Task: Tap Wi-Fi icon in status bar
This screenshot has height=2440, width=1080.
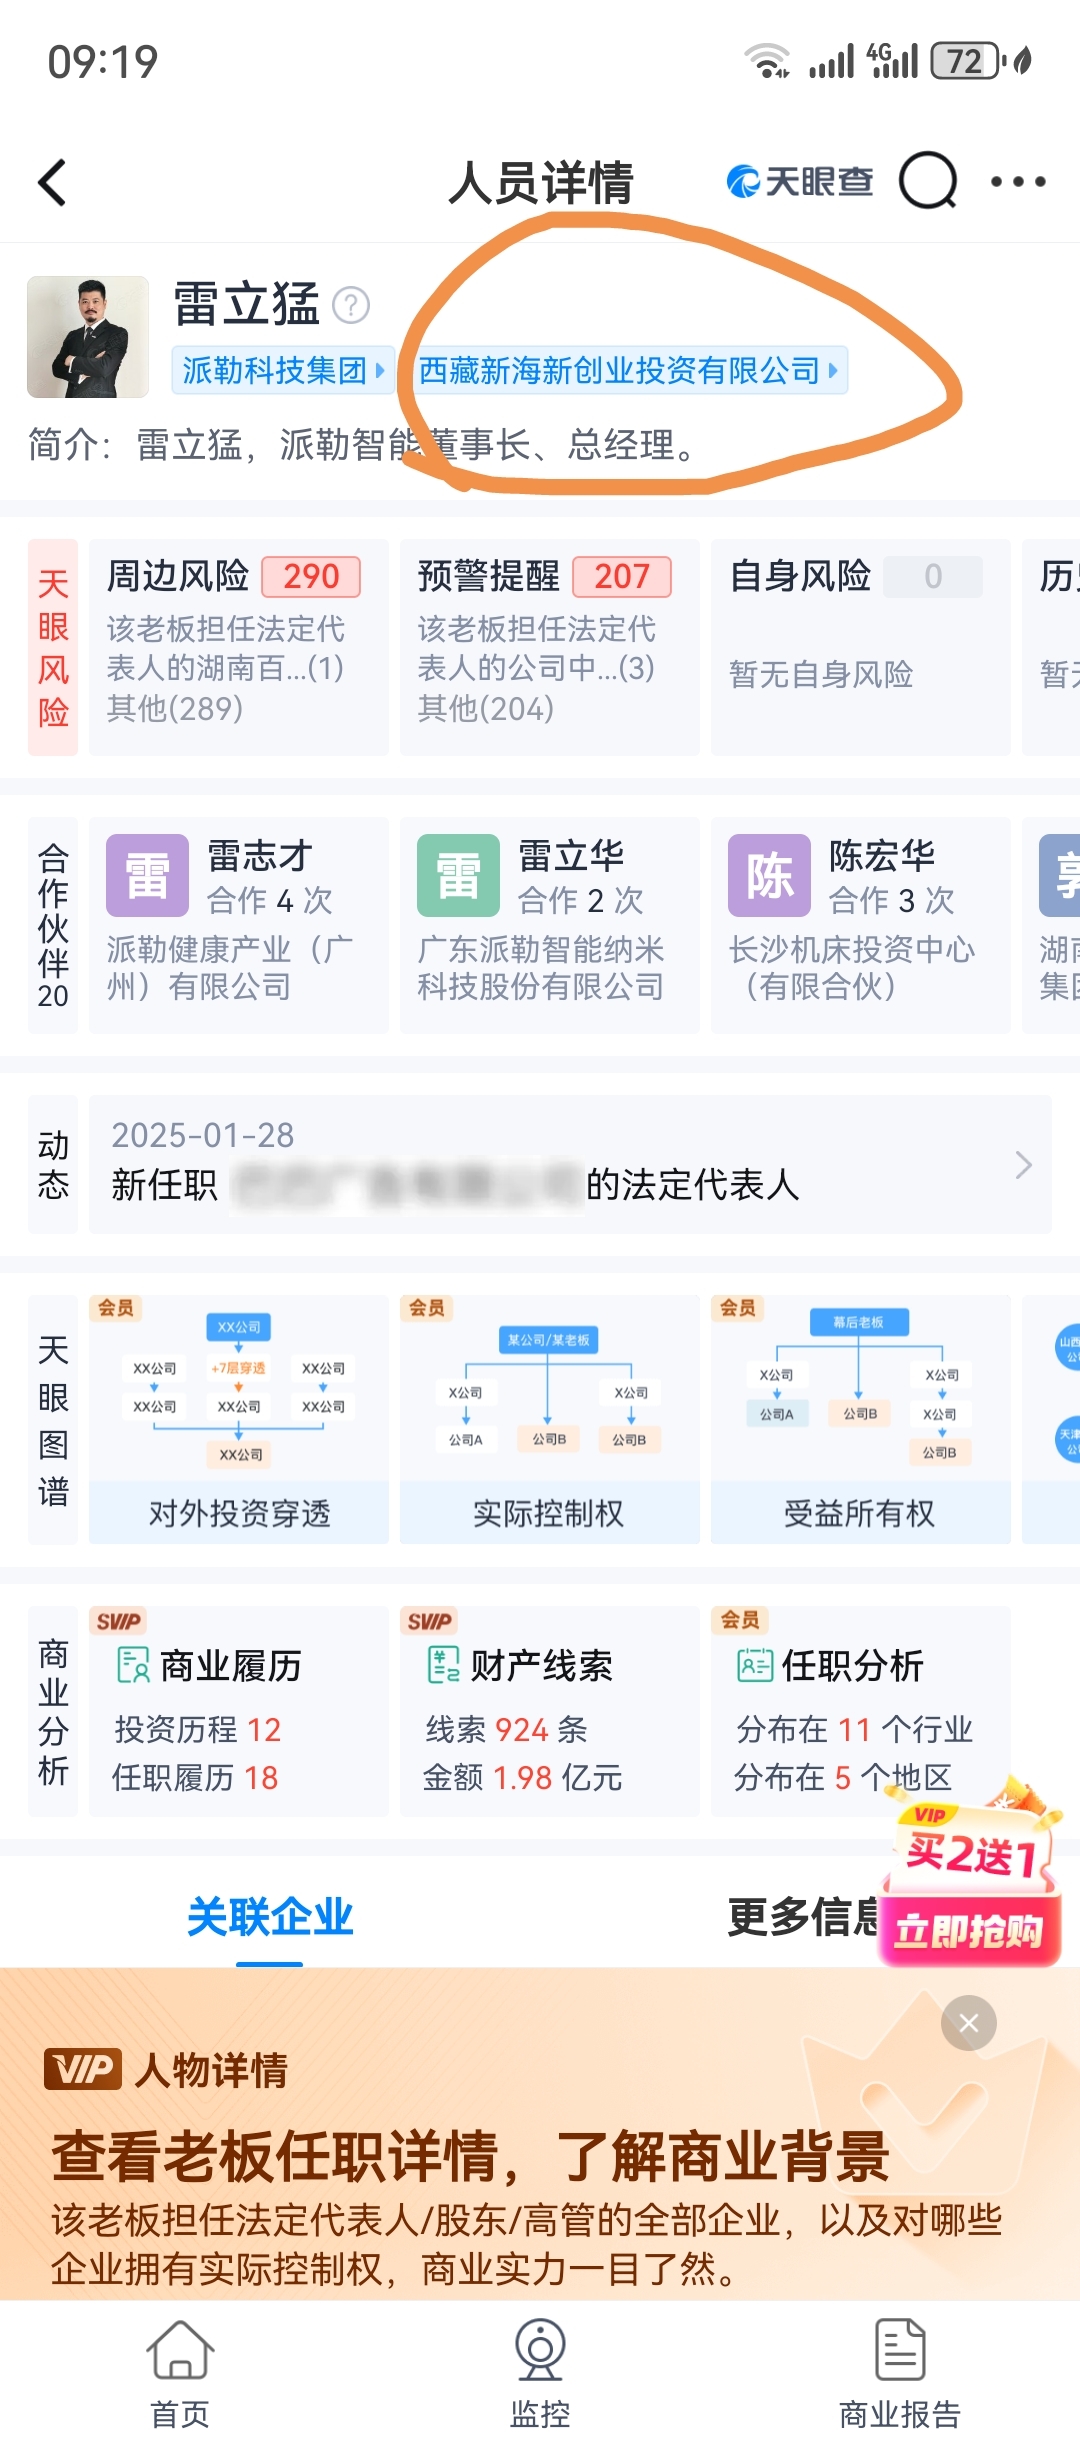Action: (768, 61)
